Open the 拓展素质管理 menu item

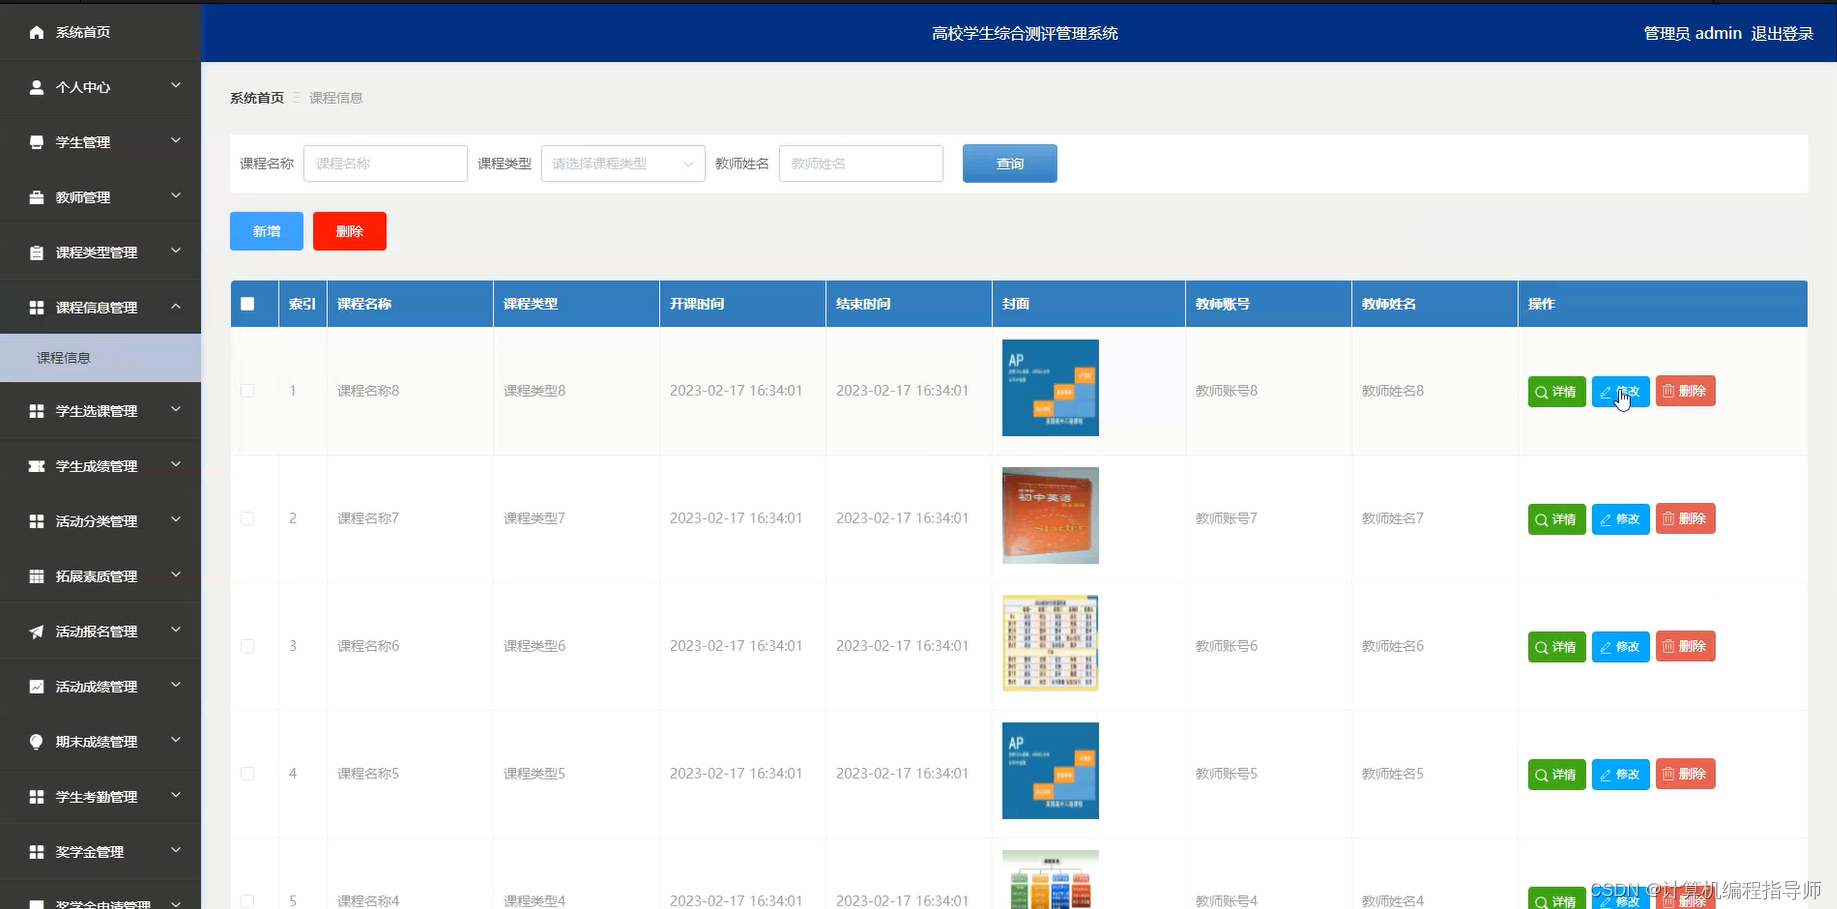point(100,576)
